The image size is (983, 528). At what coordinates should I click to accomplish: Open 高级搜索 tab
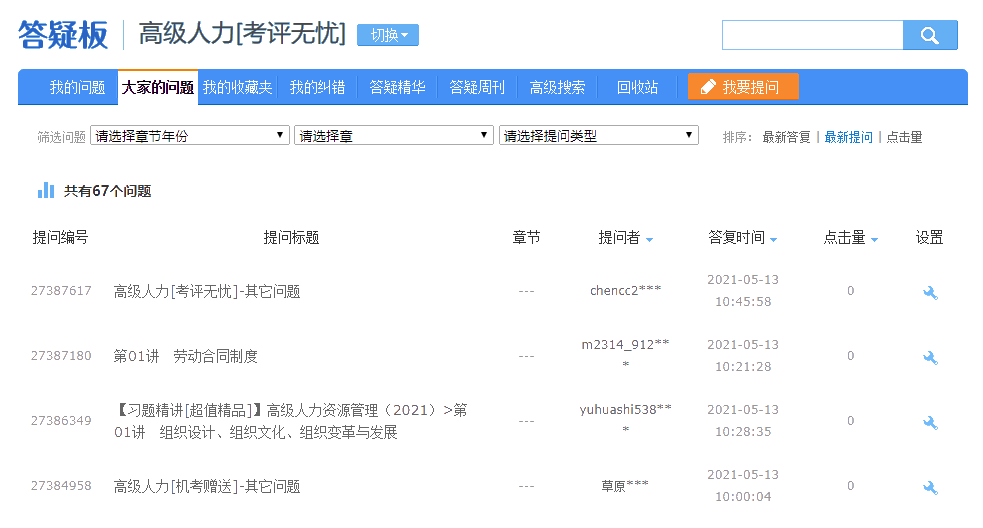tap(557, 87)
